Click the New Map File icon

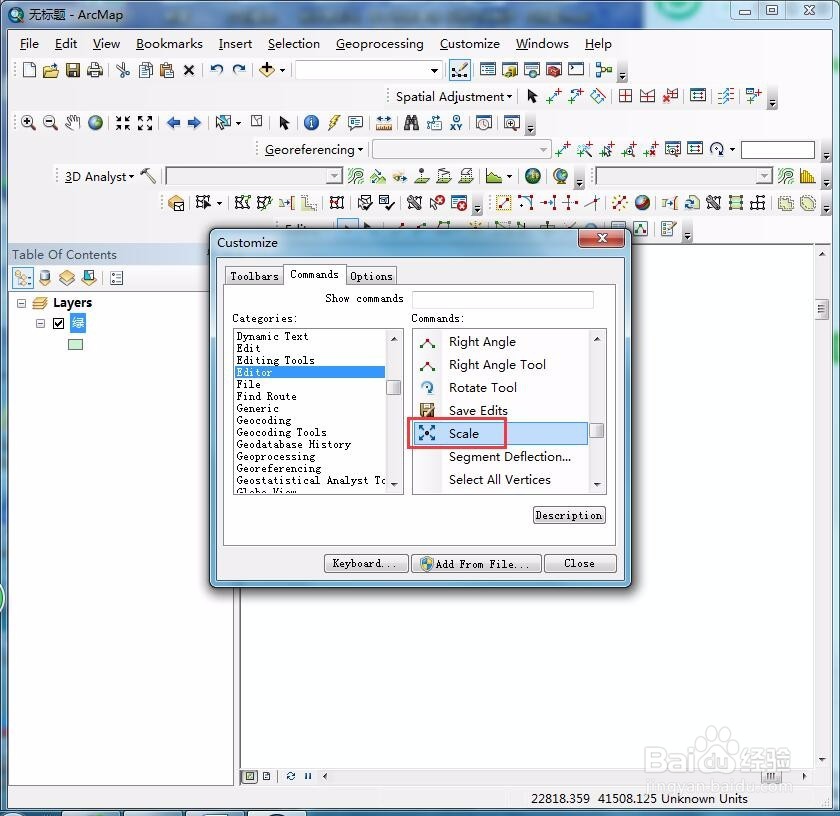(29, 70)
